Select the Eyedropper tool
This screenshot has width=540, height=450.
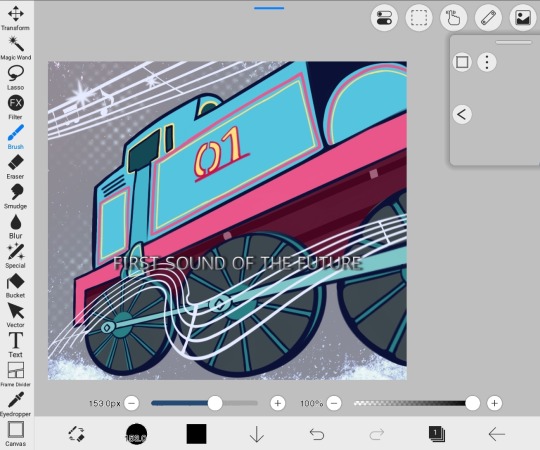[15, 404]
